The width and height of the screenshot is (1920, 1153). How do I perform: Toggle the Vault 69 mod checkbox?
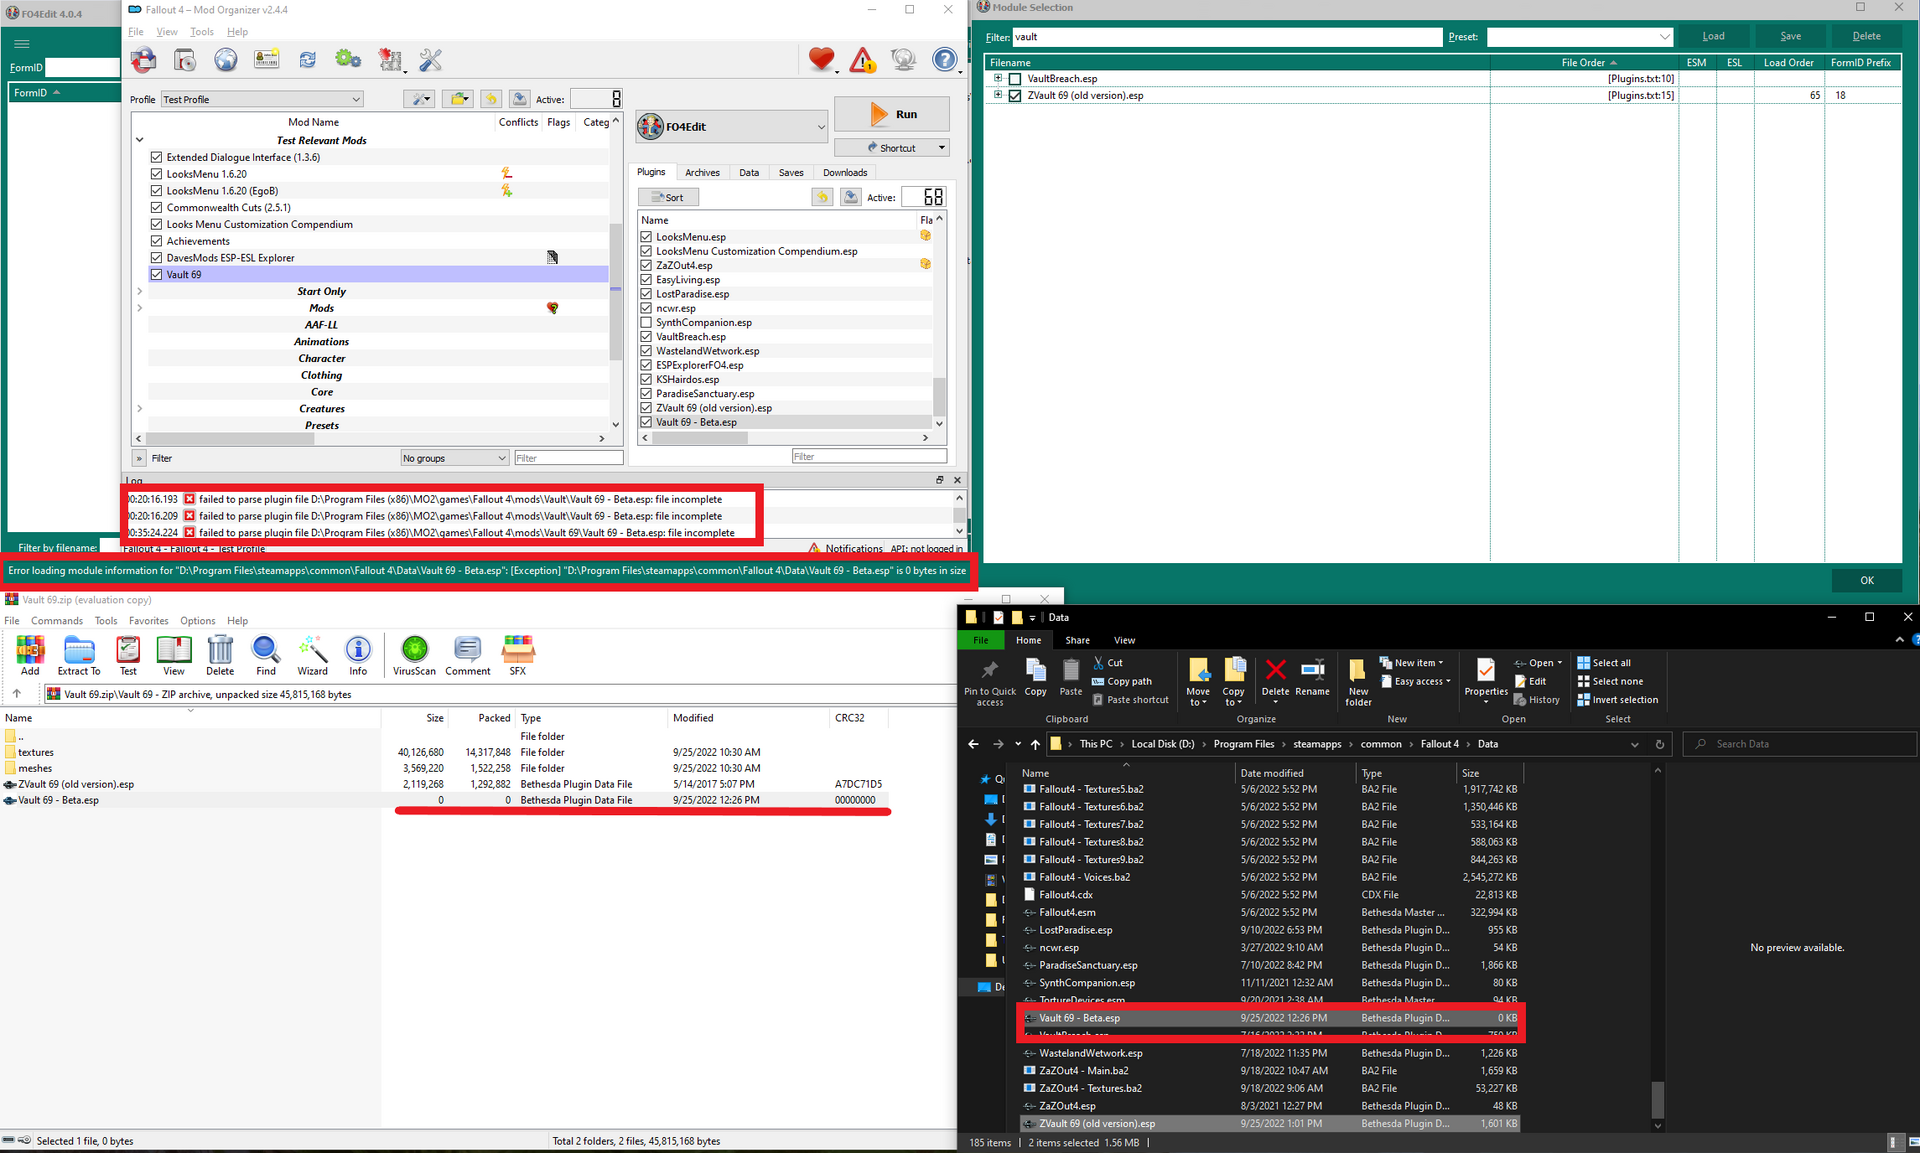point(156,274)
